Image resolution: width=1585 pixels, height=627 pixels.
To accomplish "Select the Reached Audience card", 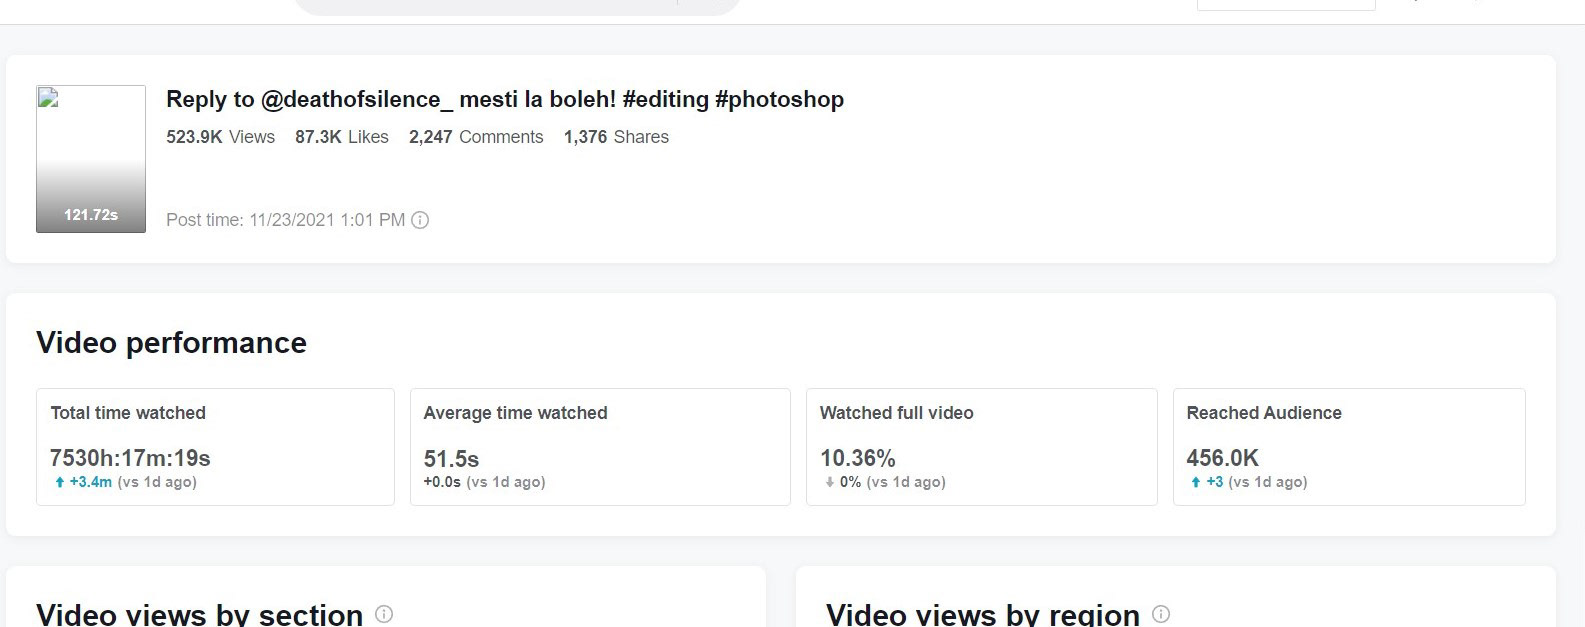I will click(x=1348, y=446).
